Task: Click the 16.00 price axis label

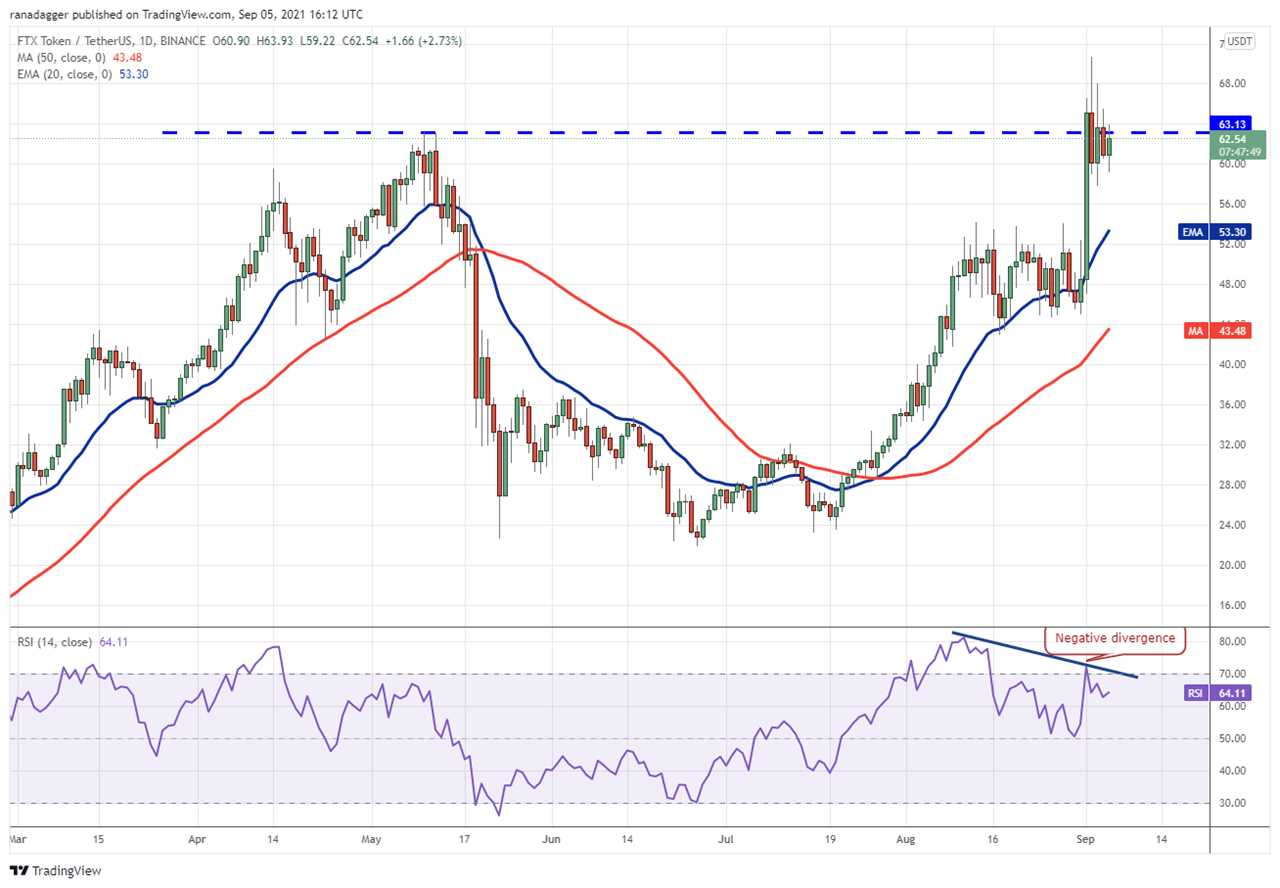Action: [x=1230, y=606]
